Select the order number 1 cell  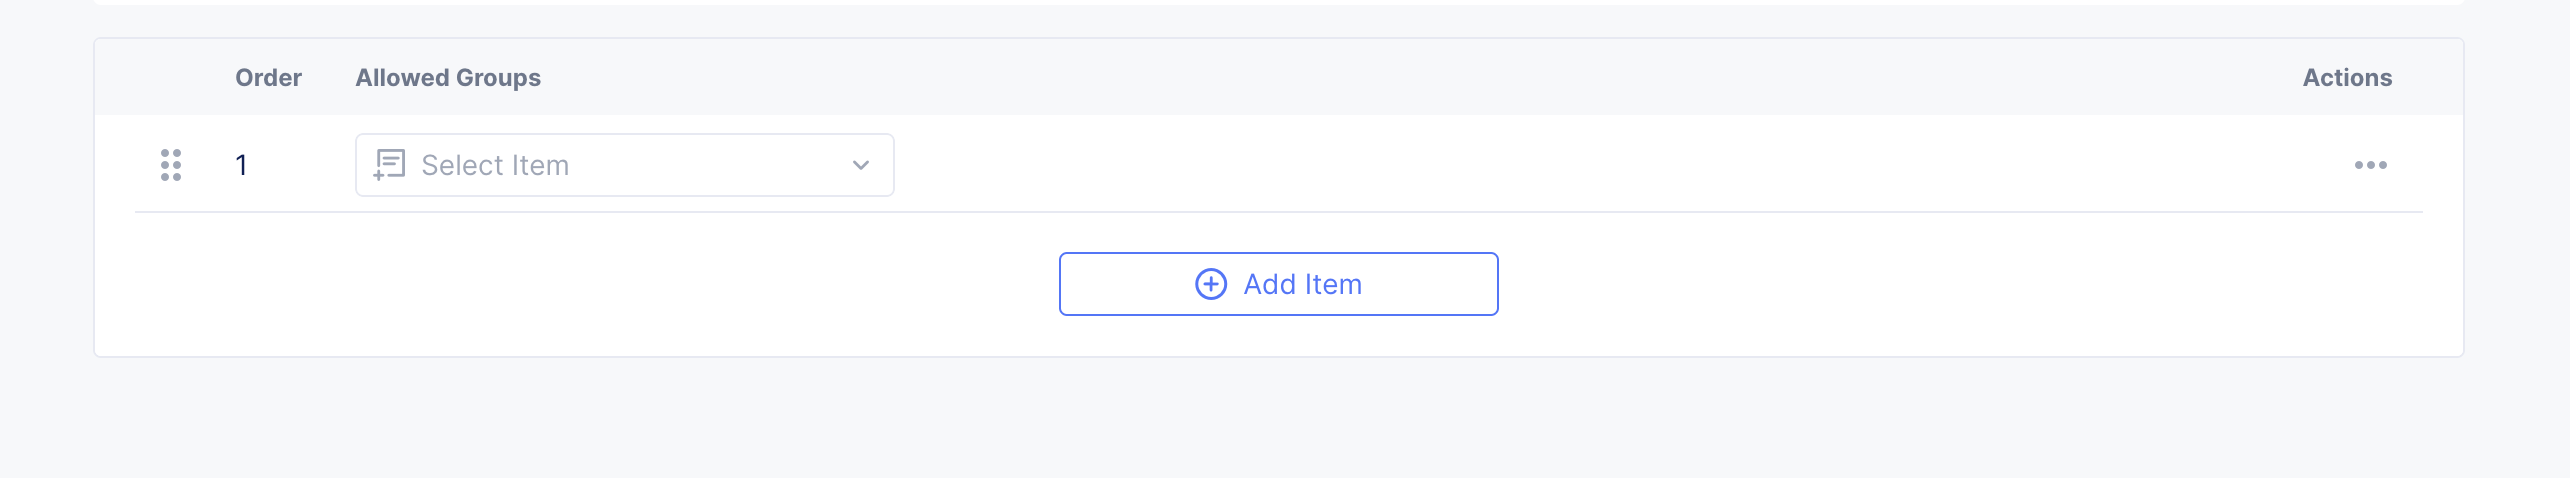point(241,165)
